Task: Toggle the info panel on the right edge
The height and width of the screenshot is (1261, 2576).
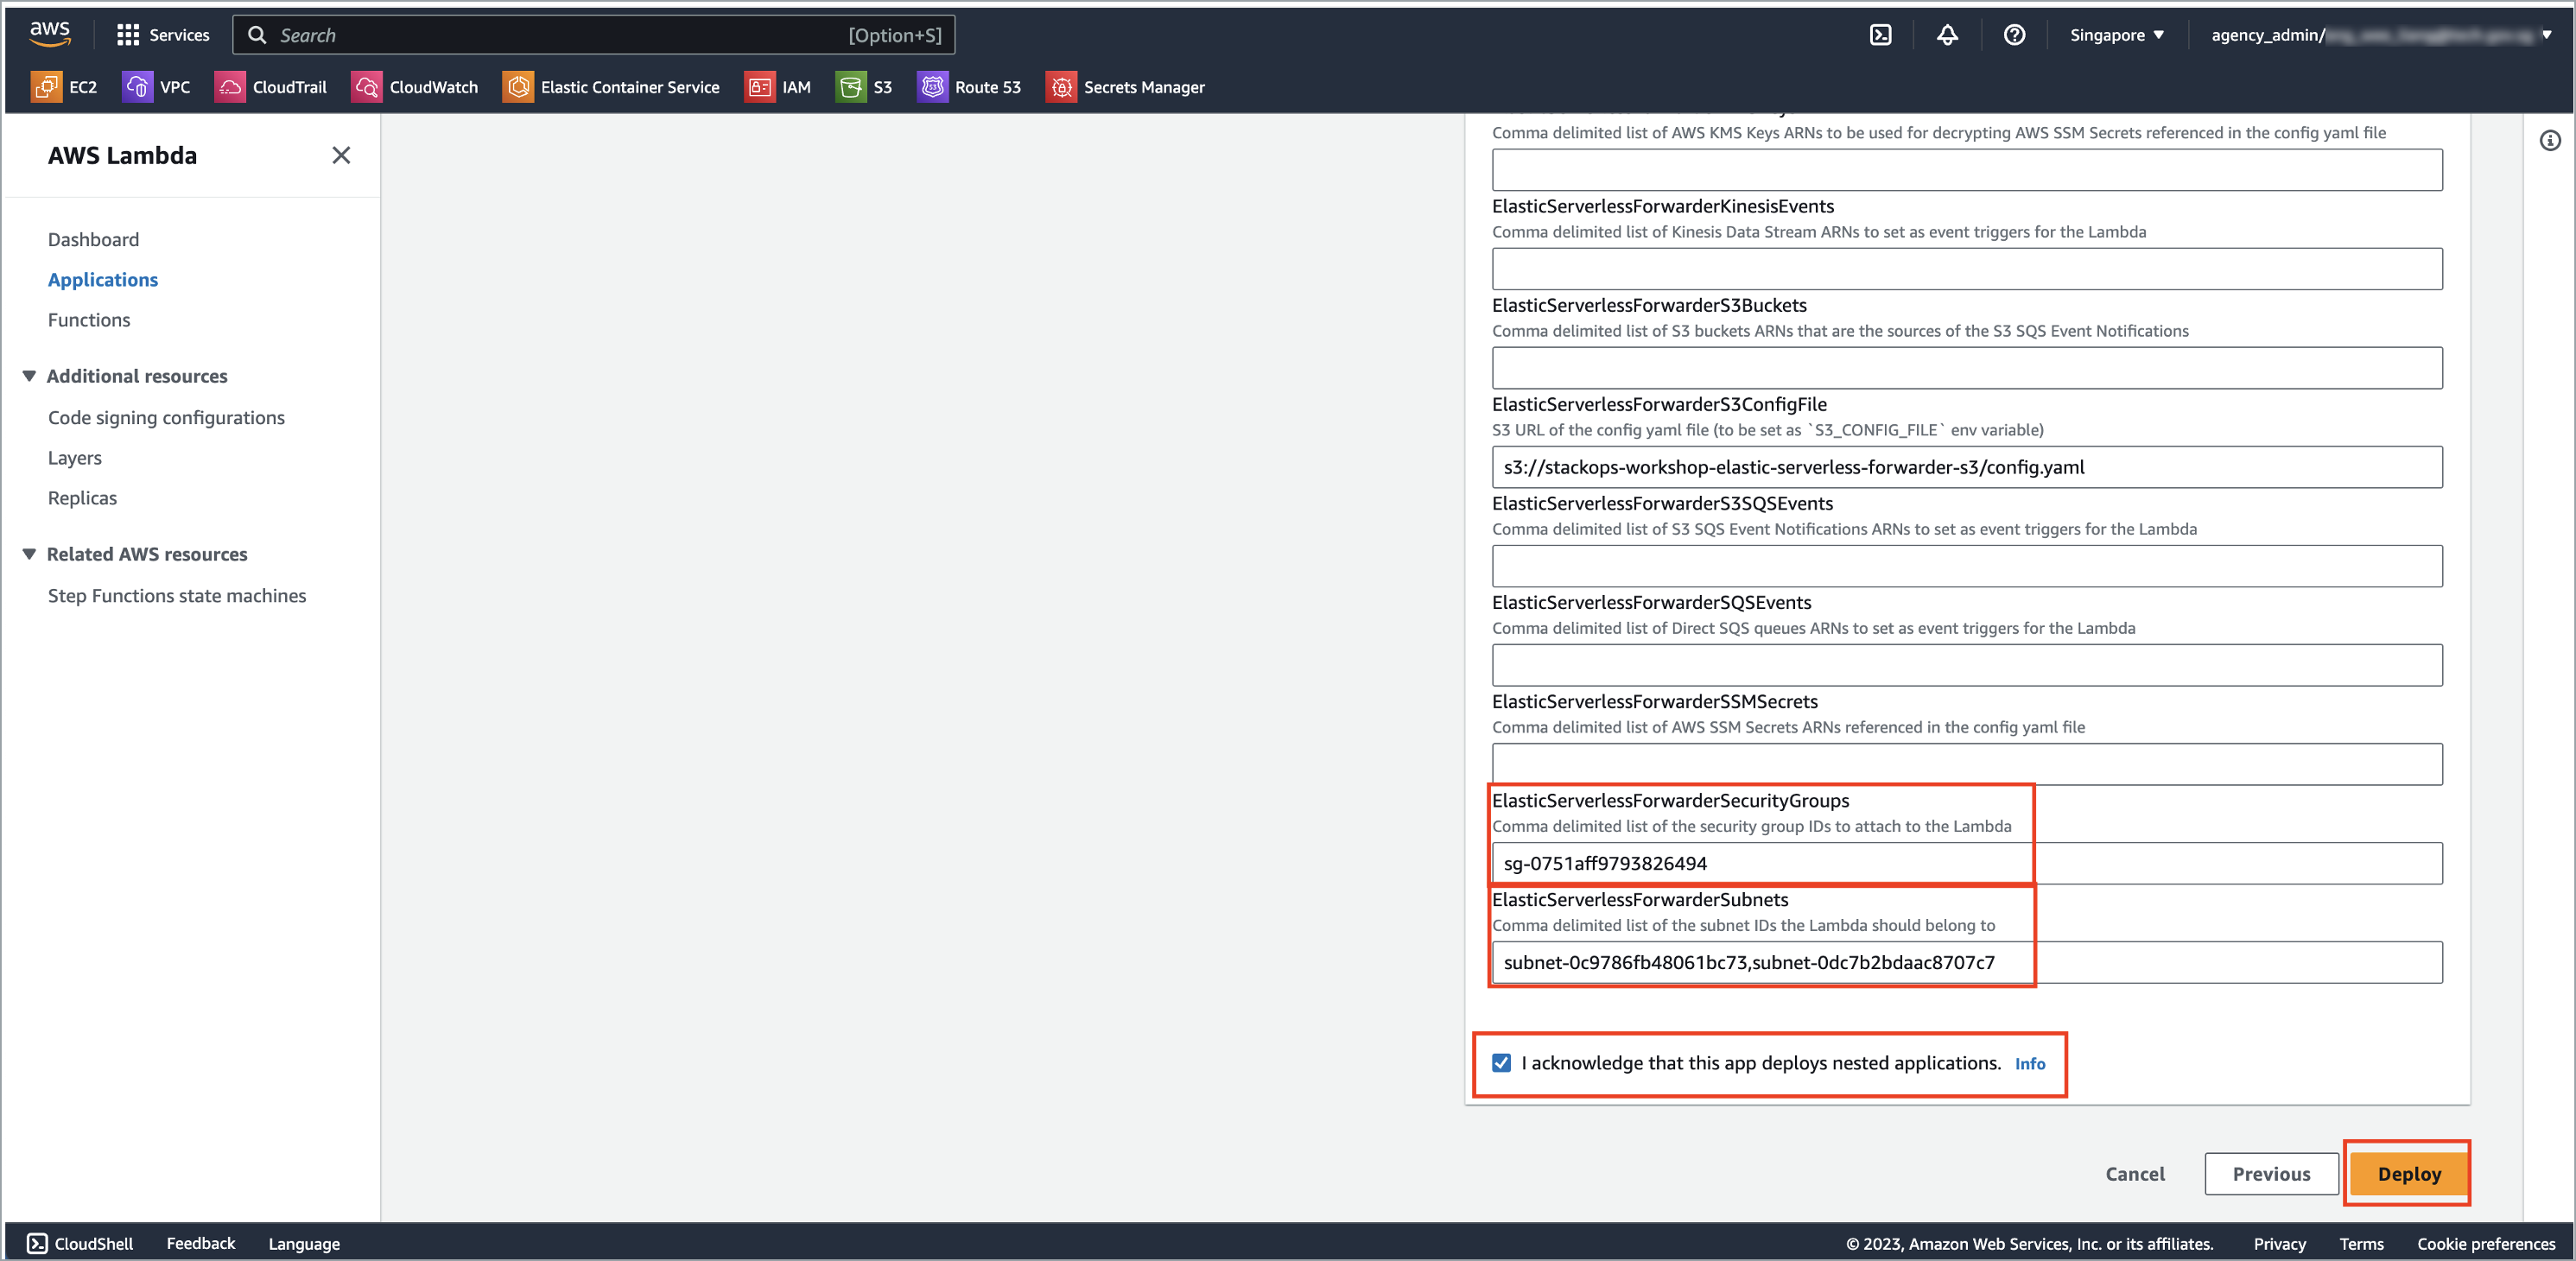Action: tap(2551, 140)
